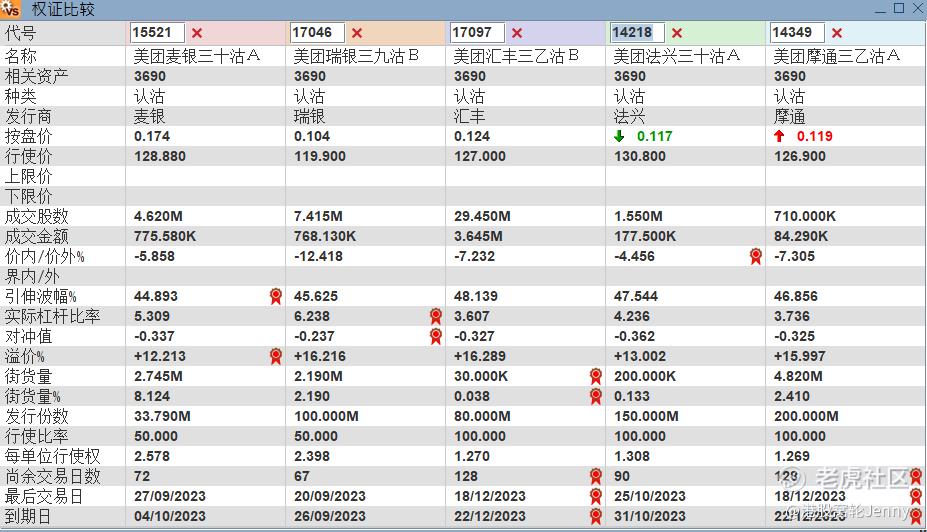Viewport: 927px width, 532px height.
Task: Select the name 美团瑞银三九沽B
Action: coord(356,56)
